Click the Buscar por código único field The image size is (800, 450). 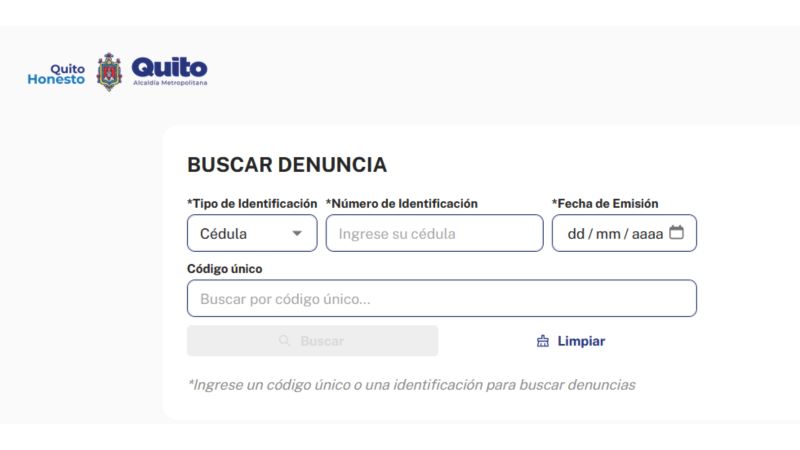click(441, 298)
